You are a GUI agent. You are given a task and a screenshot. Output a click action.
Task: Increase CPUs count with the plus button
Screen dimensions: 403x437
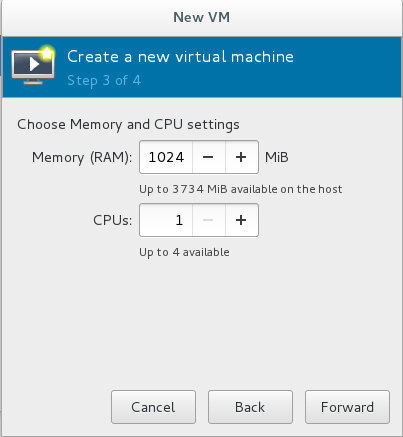click(x=242, y=220)
